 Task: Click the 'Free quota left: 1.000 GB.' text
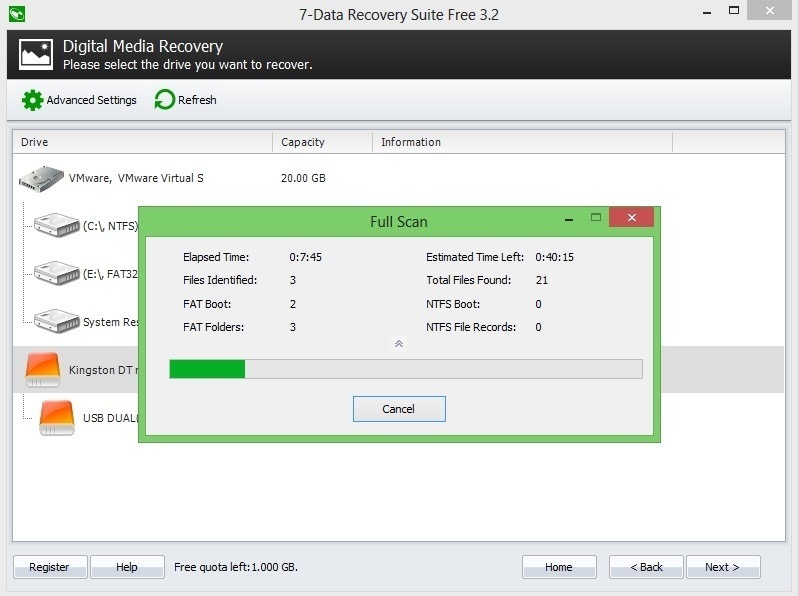236,567
